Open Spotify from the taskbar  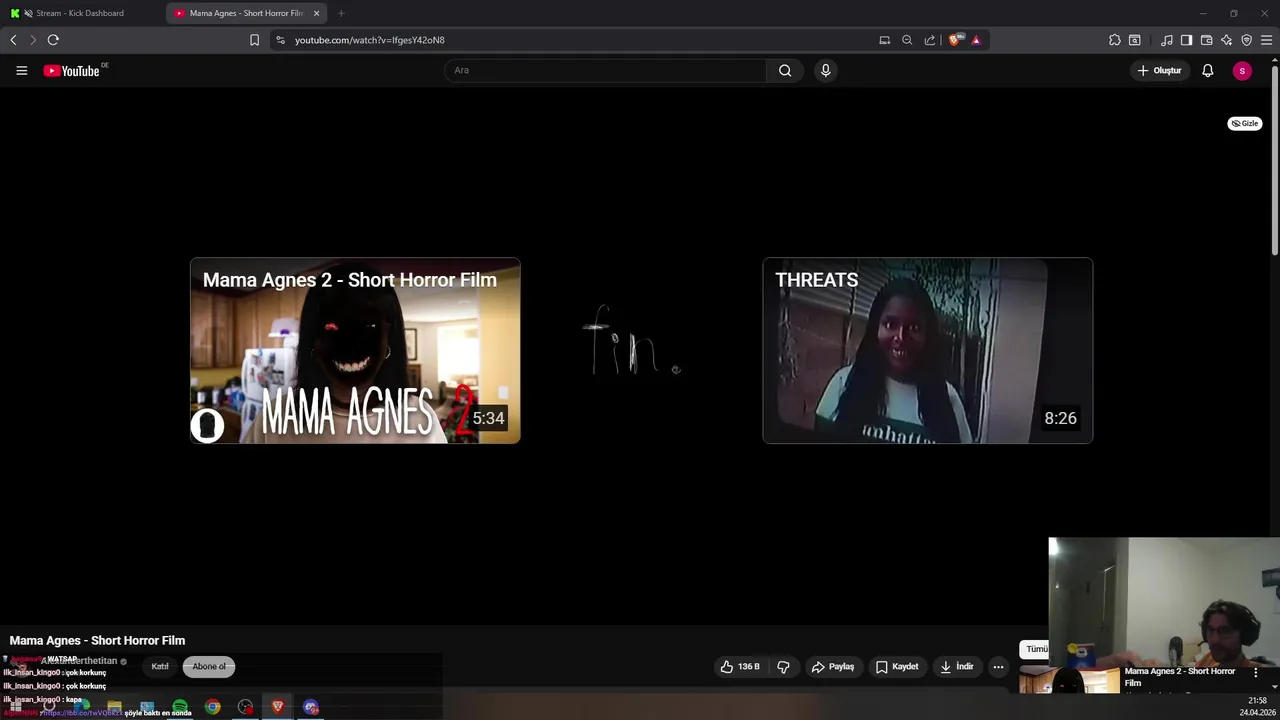tap(180, 707)
